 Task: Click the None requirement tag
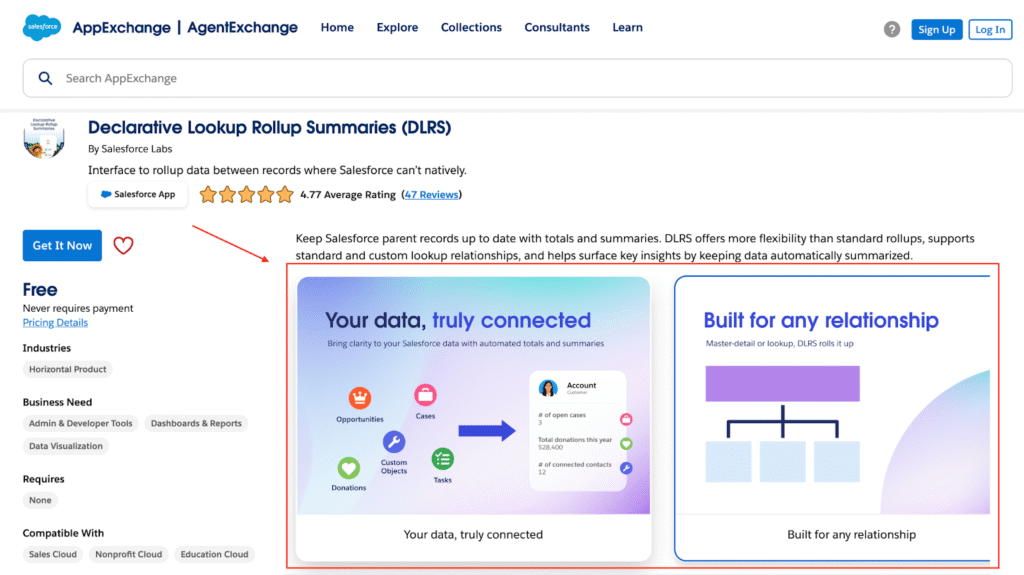40,501
